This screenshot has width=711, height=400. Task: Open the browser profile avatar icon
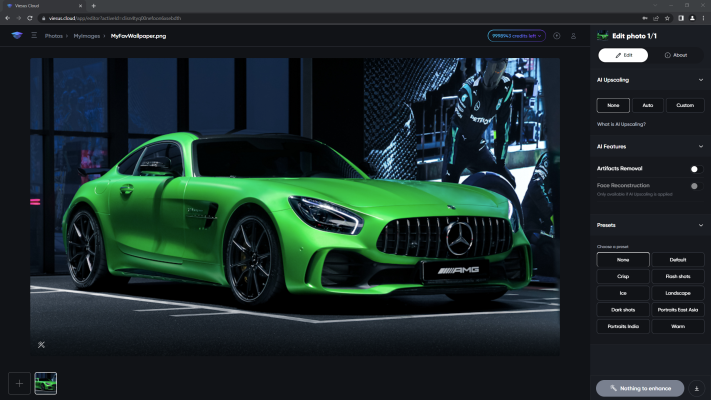point(692,18)
